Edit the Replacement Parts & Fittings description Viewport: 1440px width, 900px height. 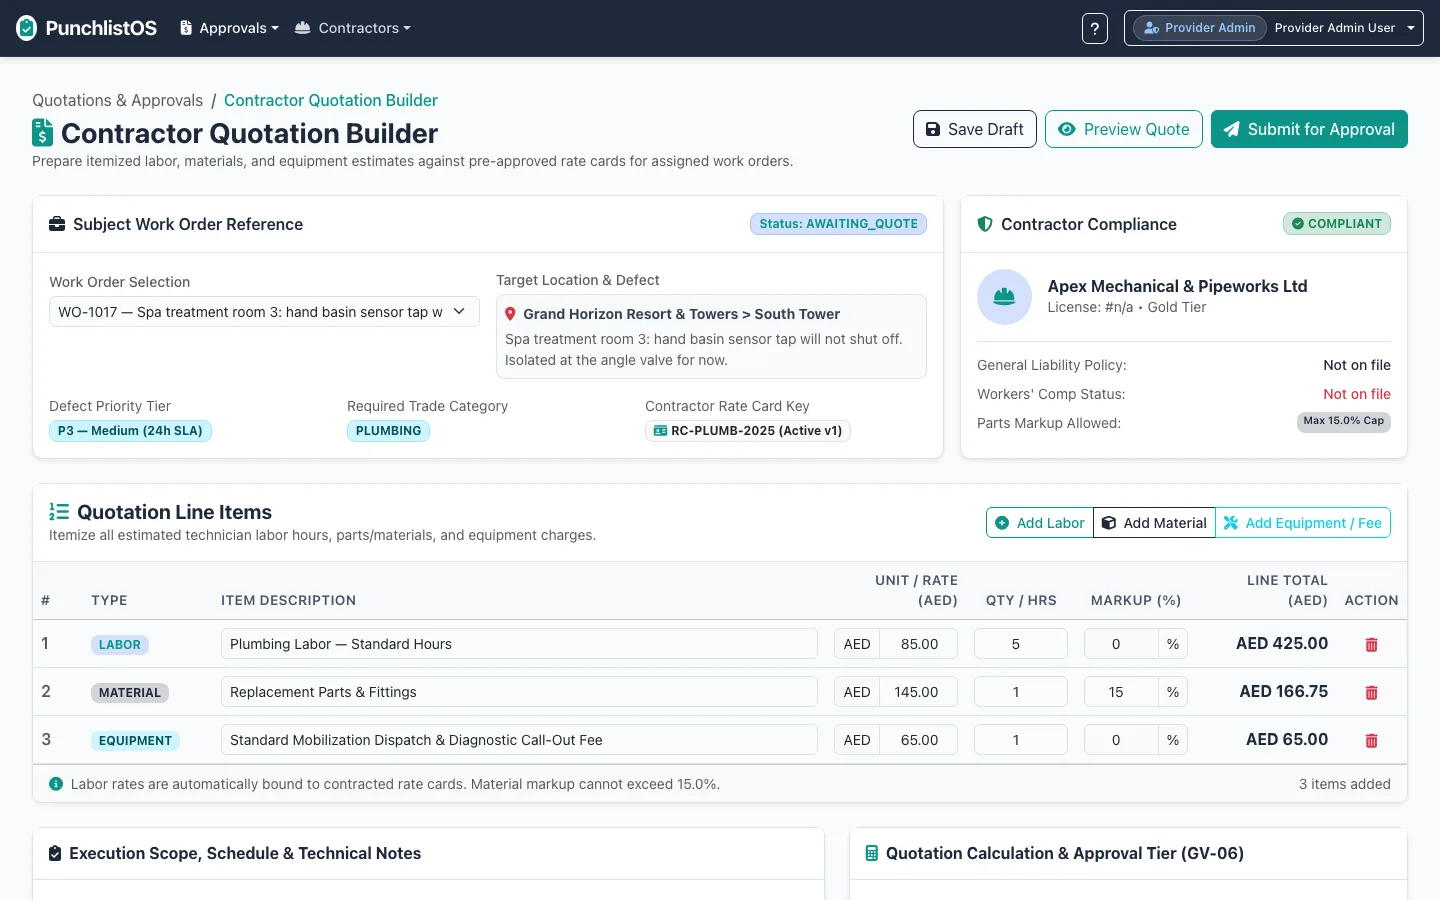[x=519, y=692]
